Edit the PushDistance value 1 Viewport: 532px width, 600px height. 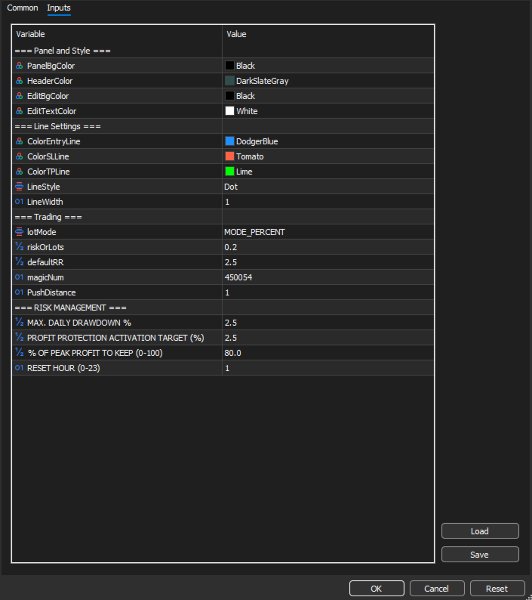pyautogui.click(x=328, y=292)
